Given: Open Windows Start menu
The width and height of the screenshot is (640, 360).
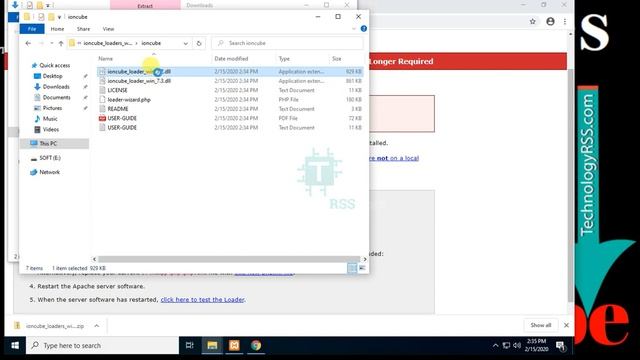Looking at the screenshot, I should point(15,345).
